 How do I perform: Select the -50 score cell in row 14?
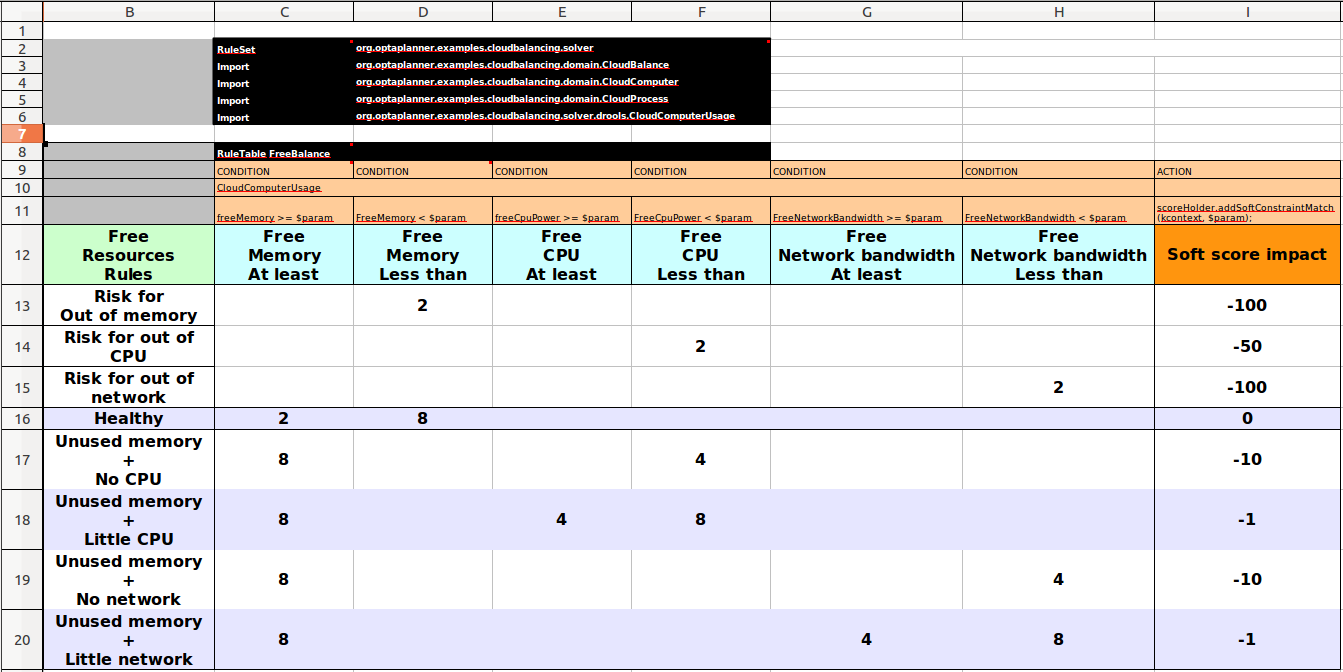[1247, 346]
